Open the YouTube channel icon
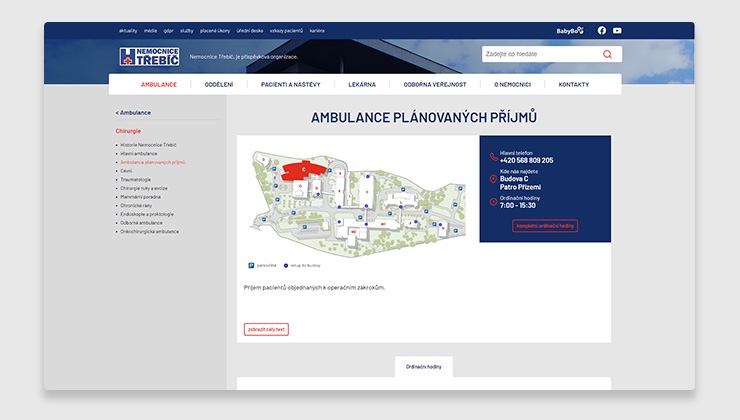The width and height of the screenshot is (740, 420). click(617, 31)
